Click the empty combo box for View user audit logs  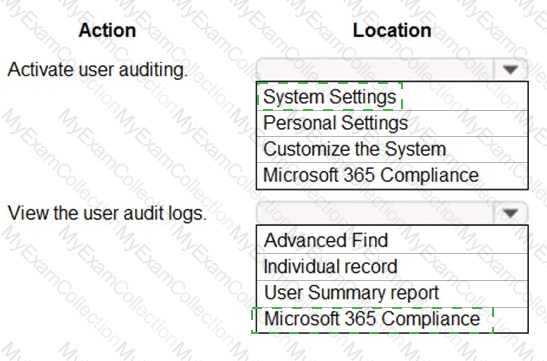point(392,212)
